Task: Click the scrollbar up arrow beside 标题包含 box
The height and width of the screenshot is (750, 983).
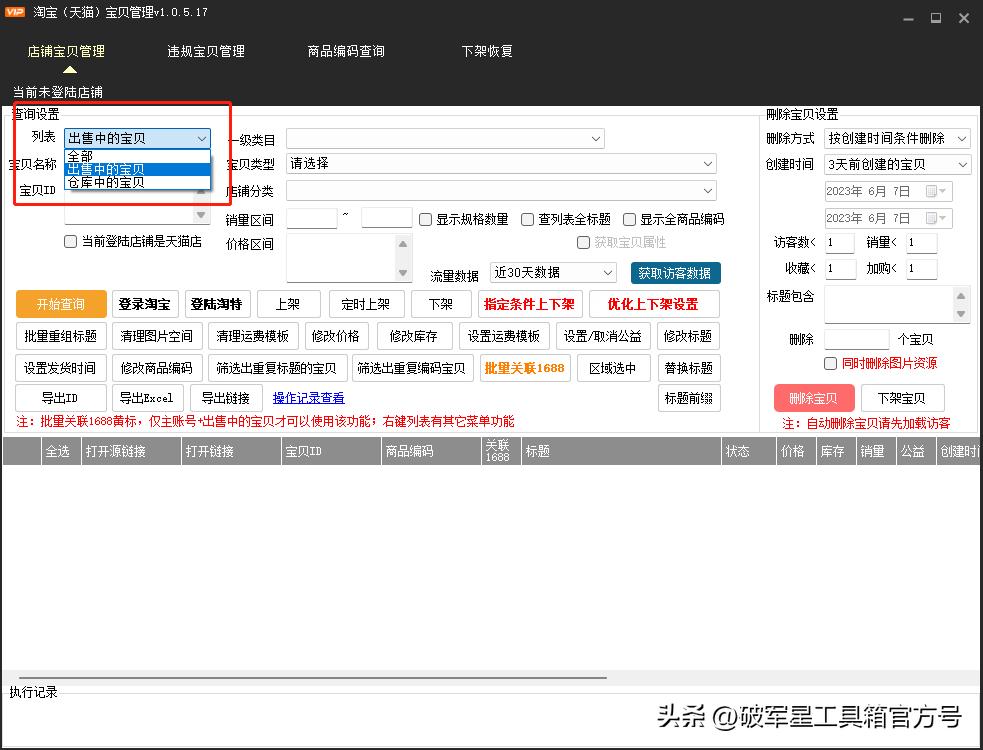Action: click(x=961, y=296)
